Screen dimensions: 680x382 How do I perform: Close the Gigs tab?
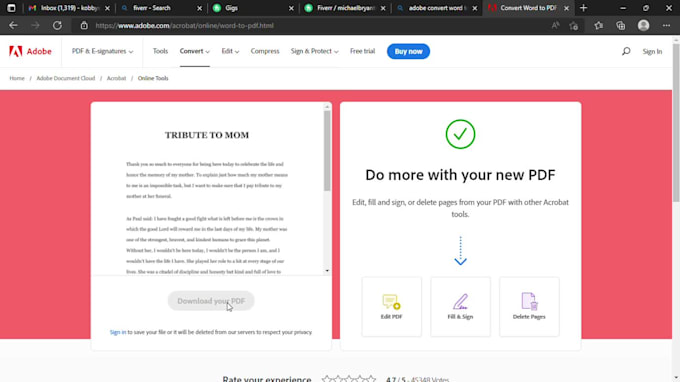click(291, 8)
